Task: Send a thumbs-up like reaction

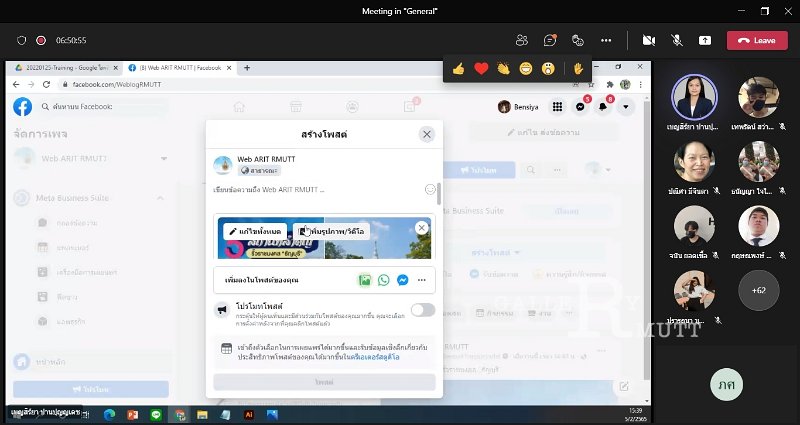Action: [459, 69]
